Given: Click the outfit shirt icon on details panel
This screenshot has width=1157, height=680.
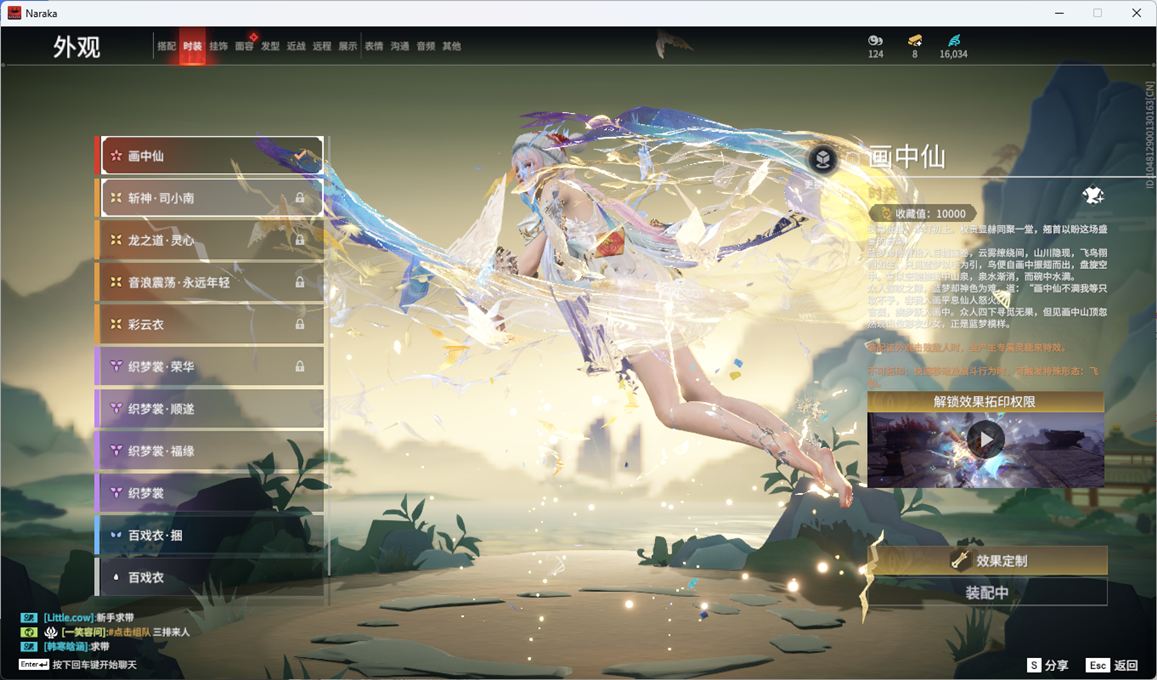Looking at the screenshot, I should [1092, 195].
